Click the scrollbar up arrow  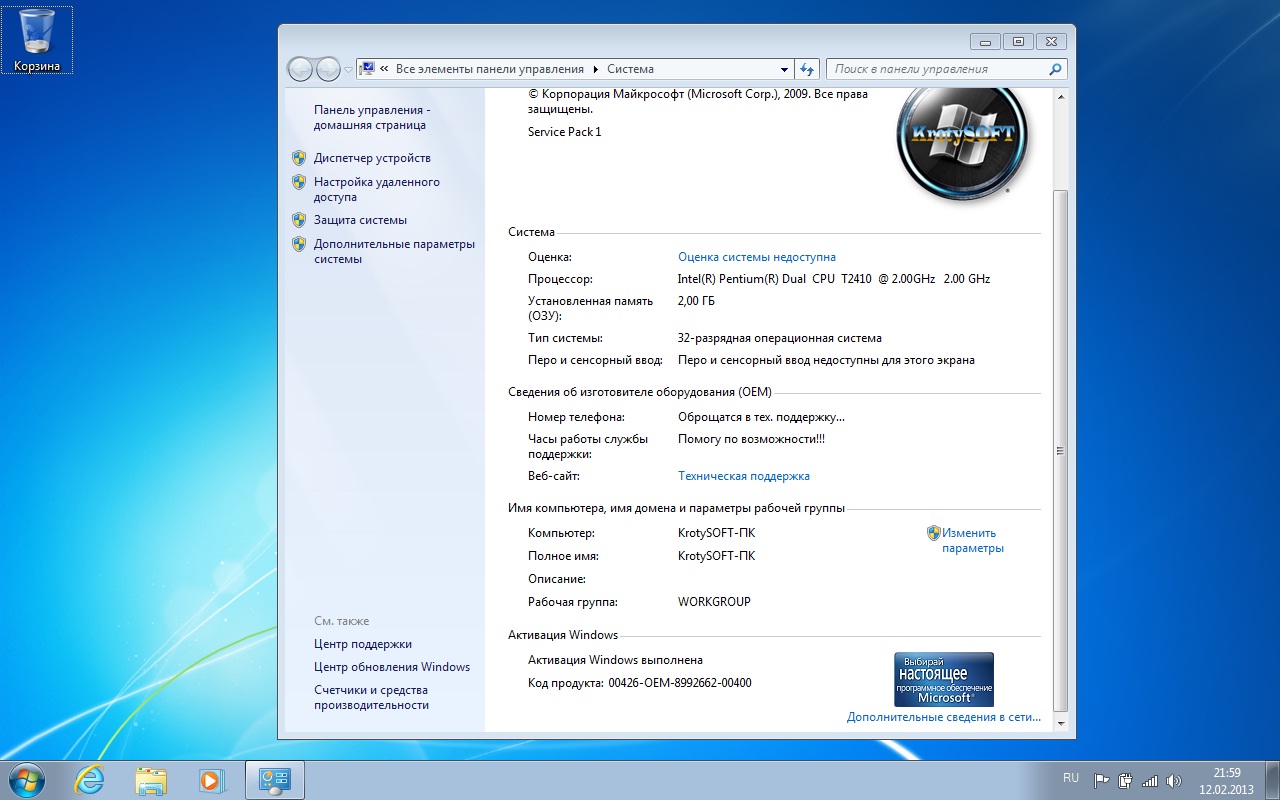(x=1060, y=95)
